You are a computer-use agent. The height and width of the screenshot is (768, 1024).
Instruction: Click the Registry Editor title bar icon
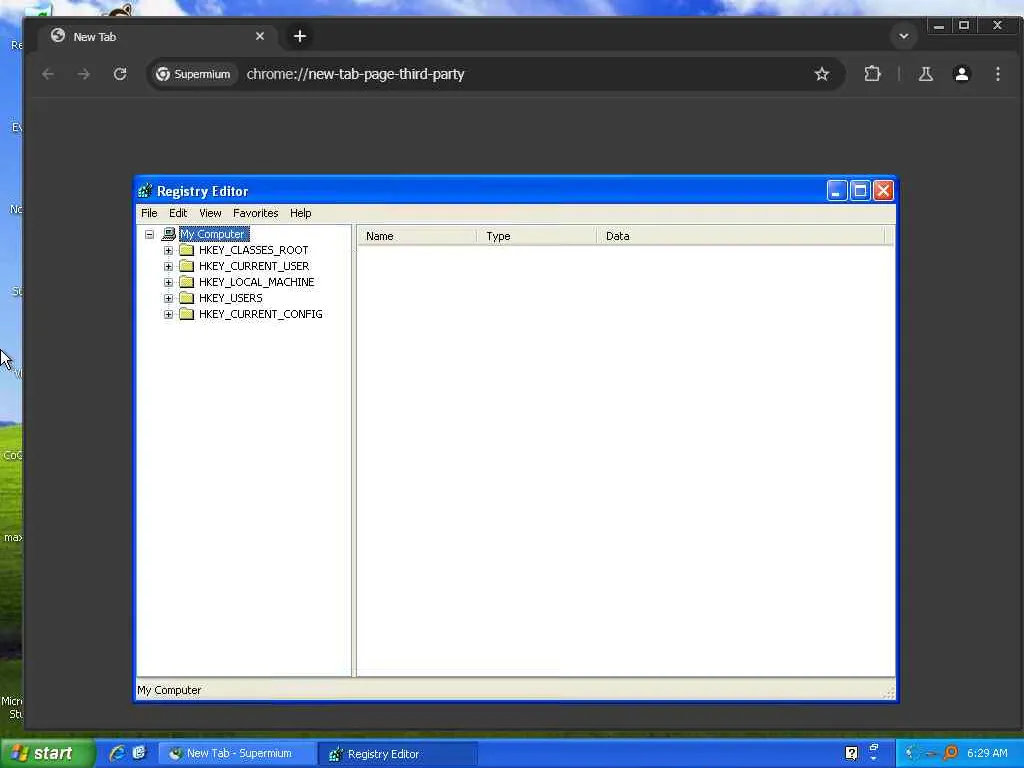point(145,191)
